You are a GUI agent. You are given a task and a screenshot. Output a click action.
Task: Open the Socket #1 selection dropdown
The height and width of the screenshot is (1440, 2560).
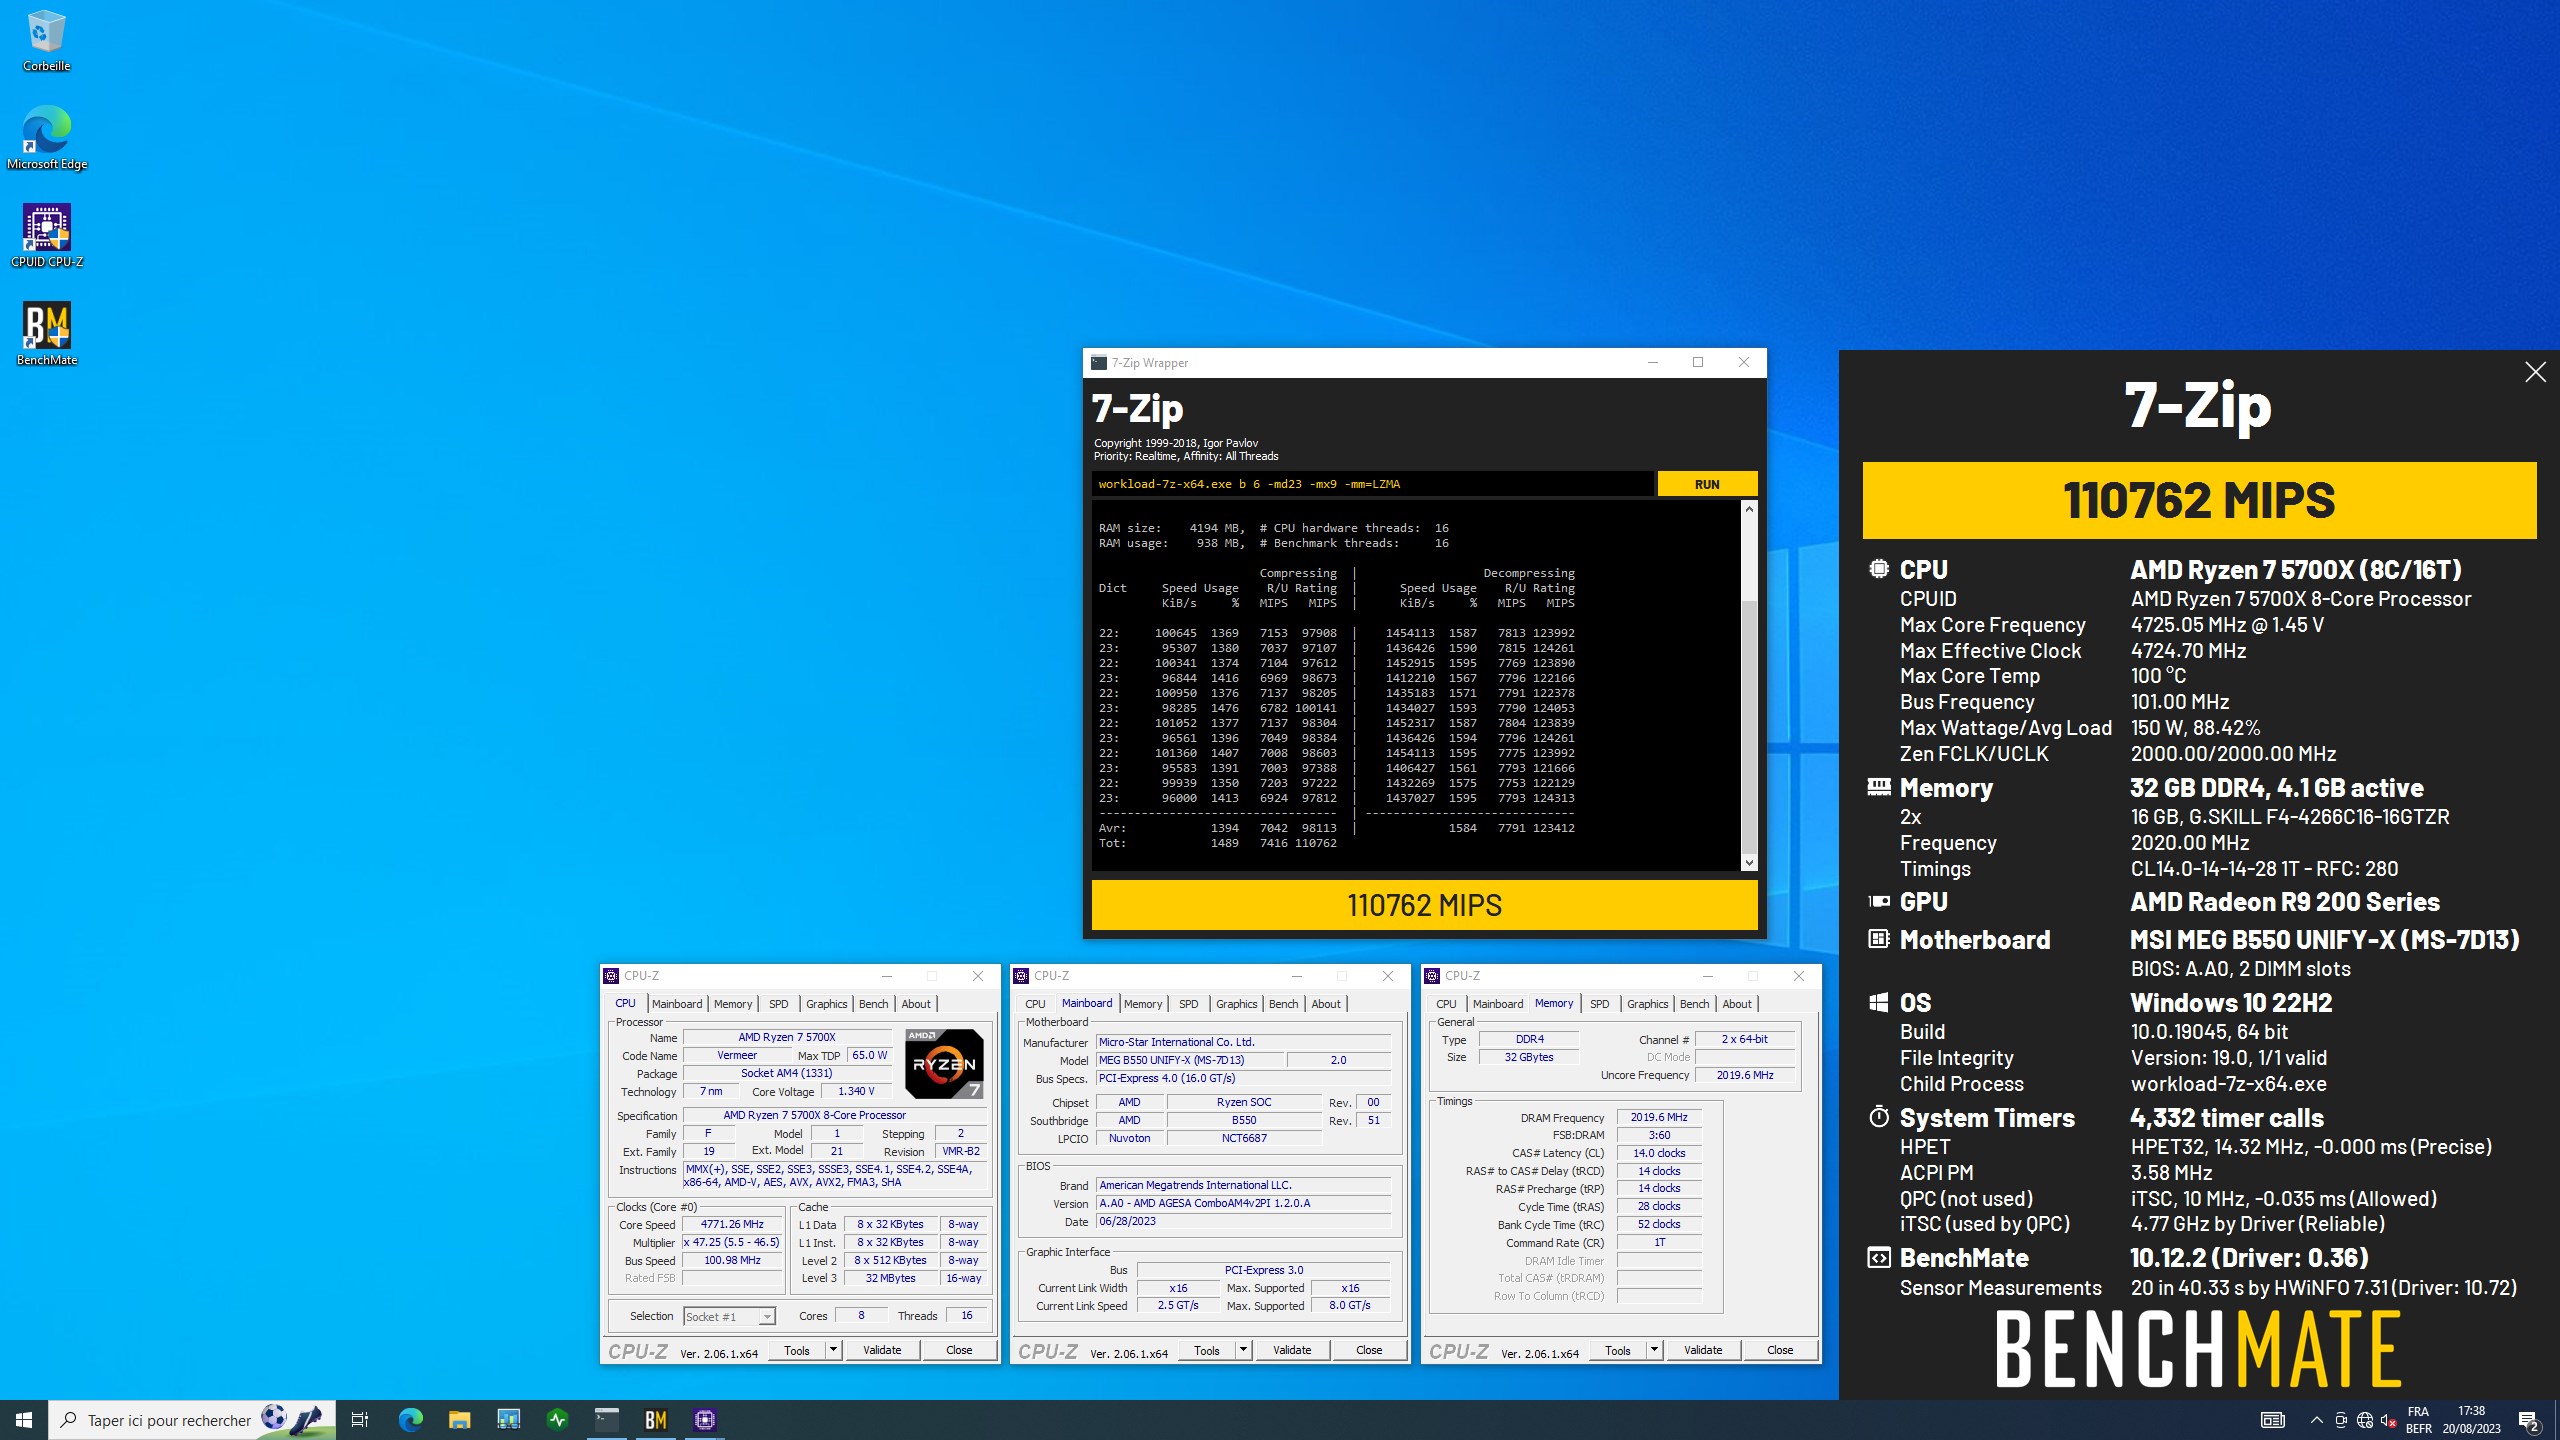coord(729,1316)
